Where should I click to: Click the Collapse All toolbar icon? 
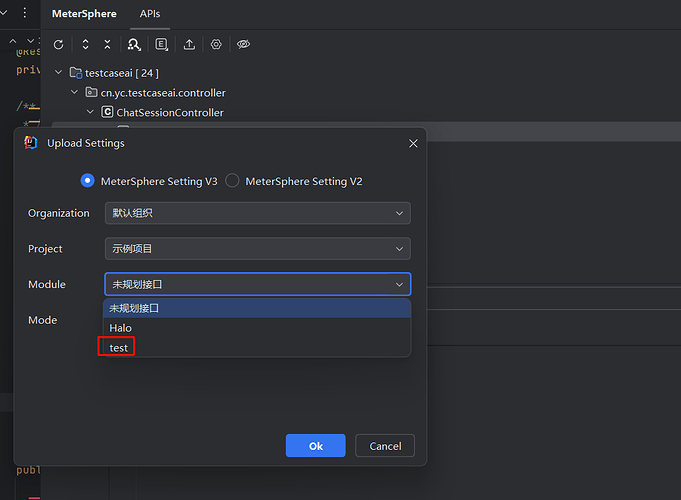tap(107, 45)
